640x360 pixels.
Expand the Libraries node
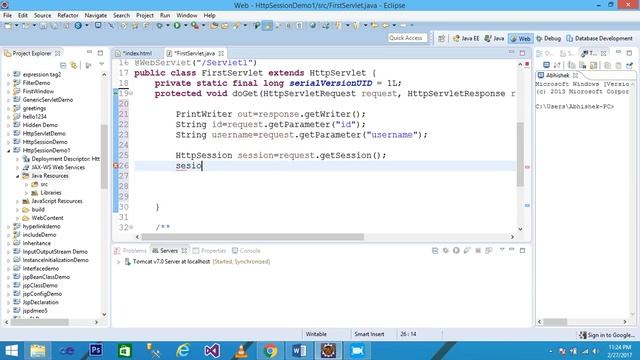coord(27,193)
